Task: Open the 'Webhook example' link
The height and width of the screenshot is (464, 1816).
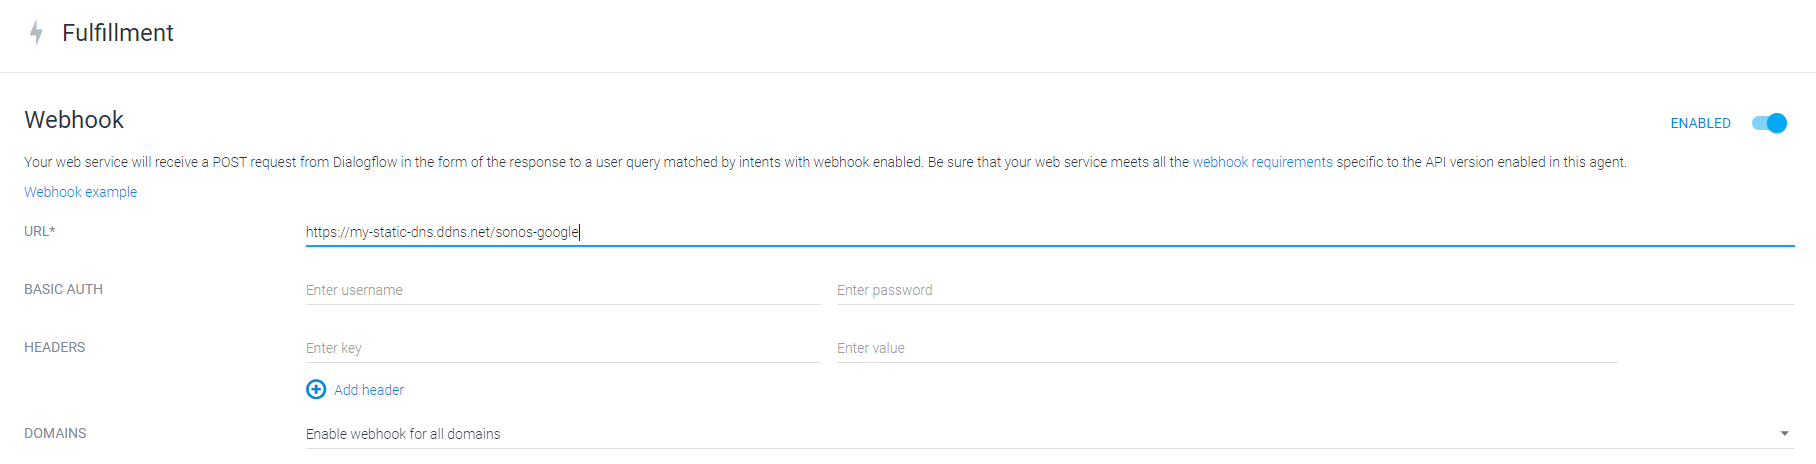Action: tap(81, 192)
